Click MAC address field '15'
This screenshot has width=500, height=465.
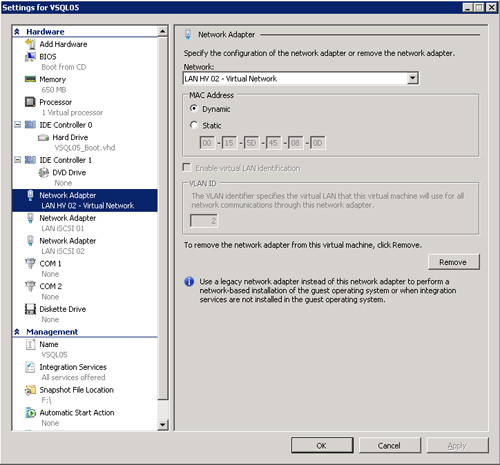coord(229,143)
